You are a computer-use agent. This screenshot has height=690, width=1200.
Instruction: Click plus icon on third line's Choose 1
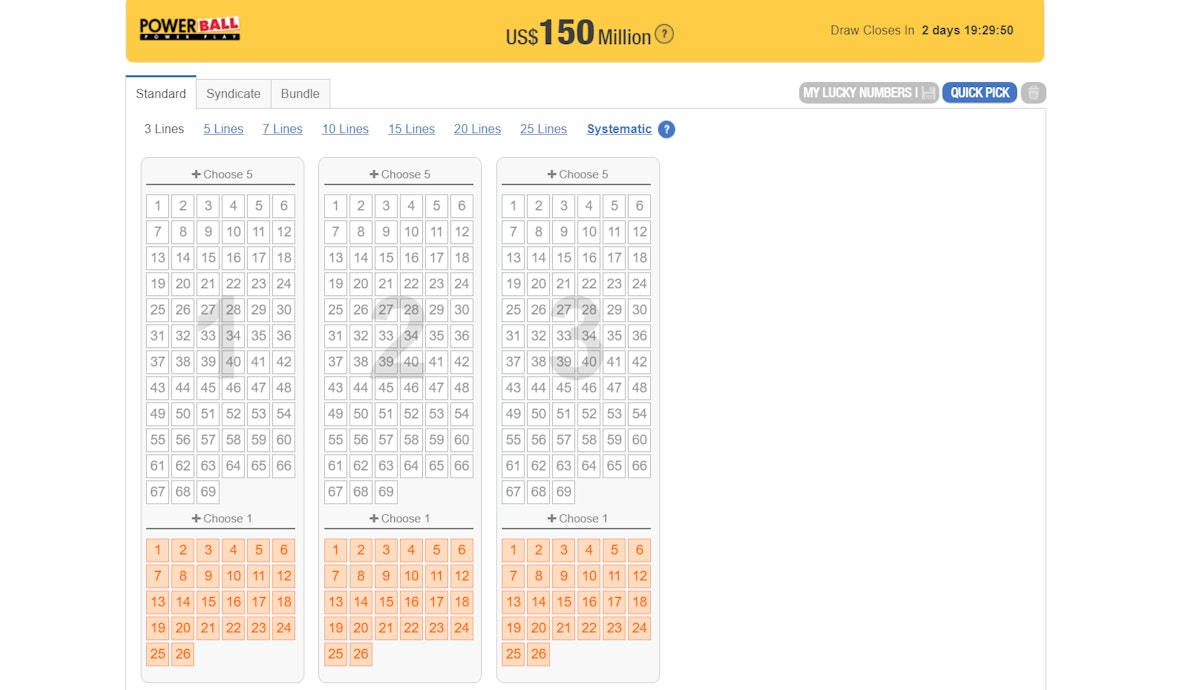coord(552,518)
